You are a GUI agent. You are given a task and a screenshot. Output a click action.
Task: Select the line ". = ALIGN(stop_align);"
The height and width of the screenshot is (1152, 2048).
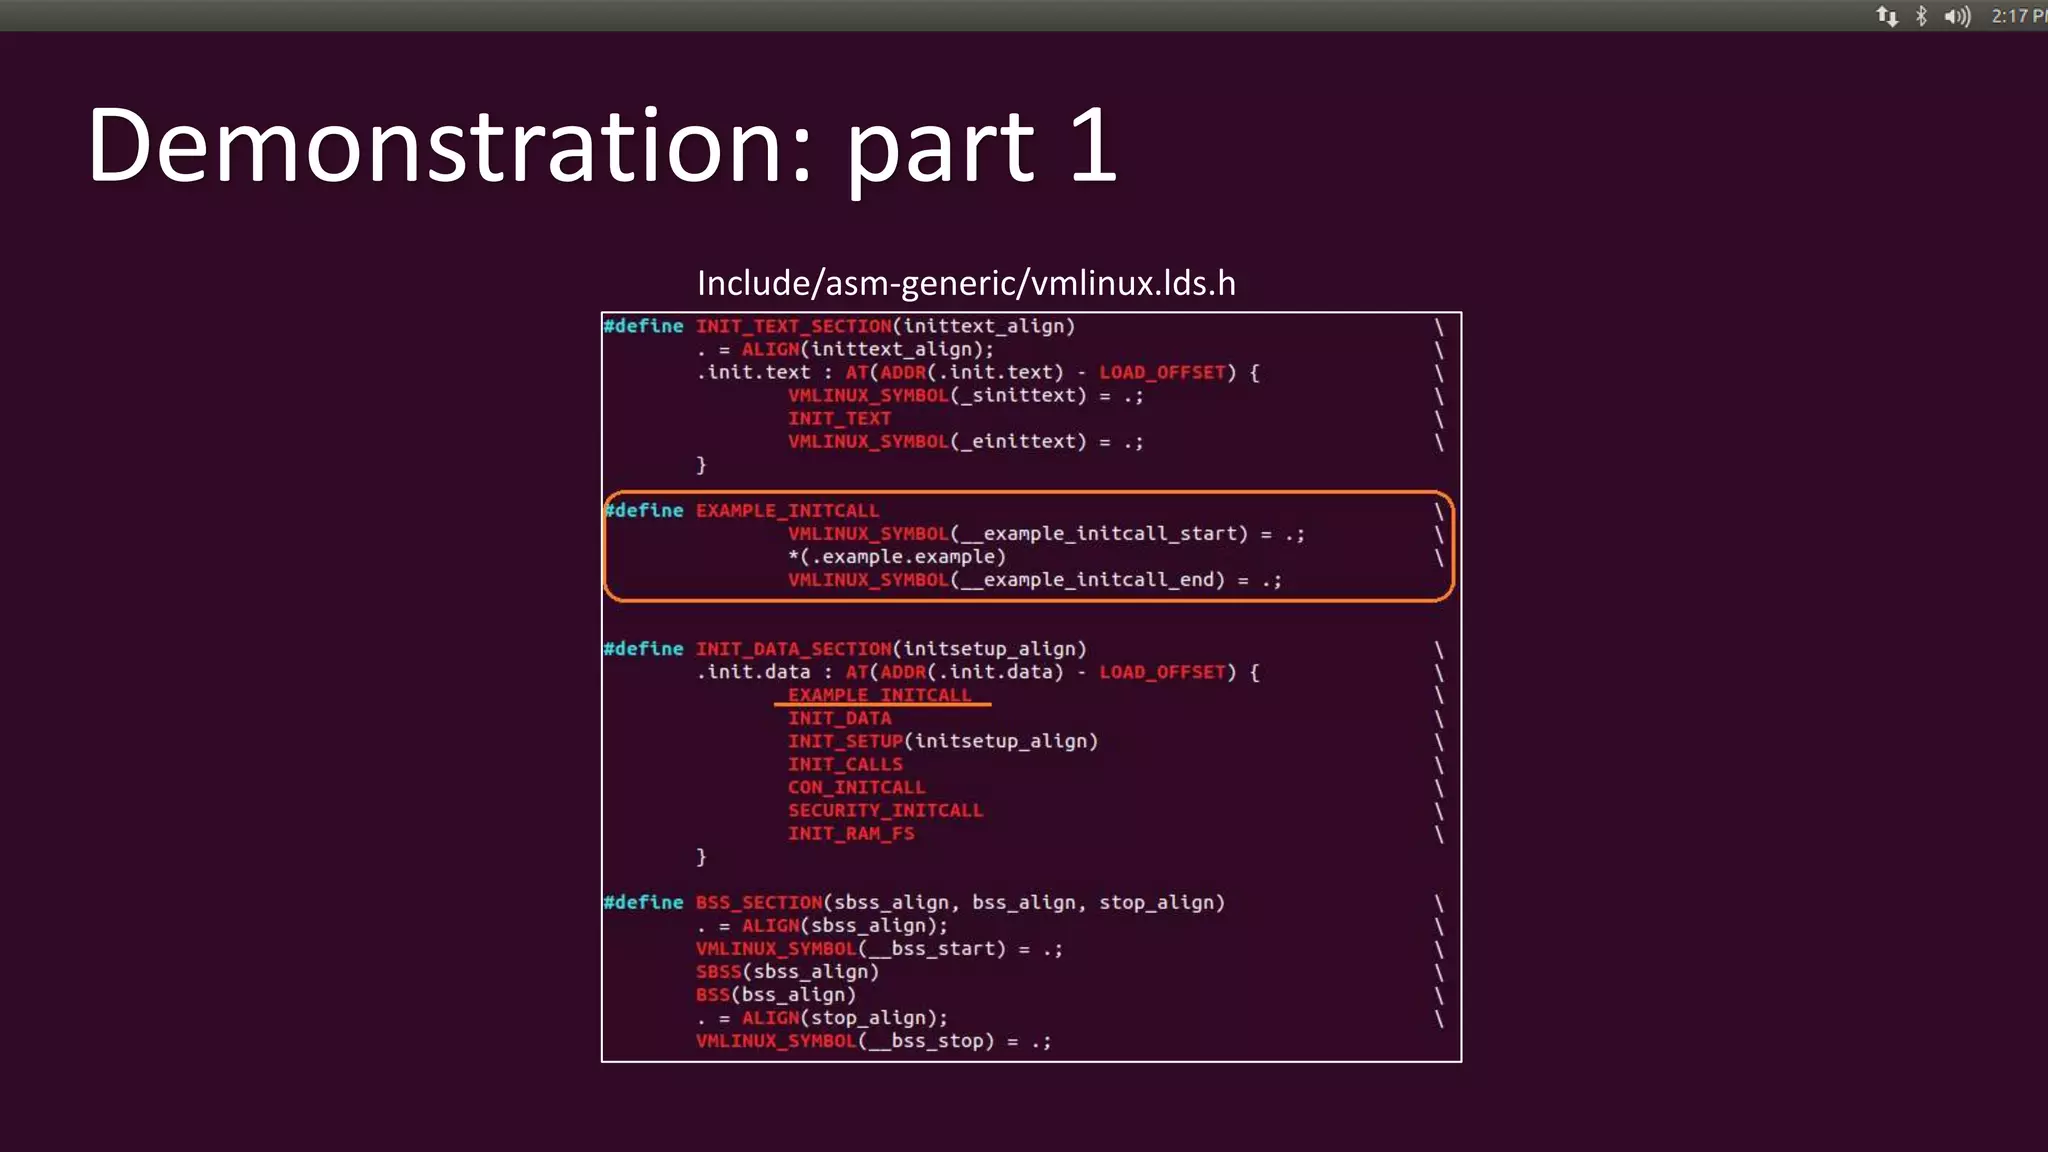click(x=822, y=1017)
